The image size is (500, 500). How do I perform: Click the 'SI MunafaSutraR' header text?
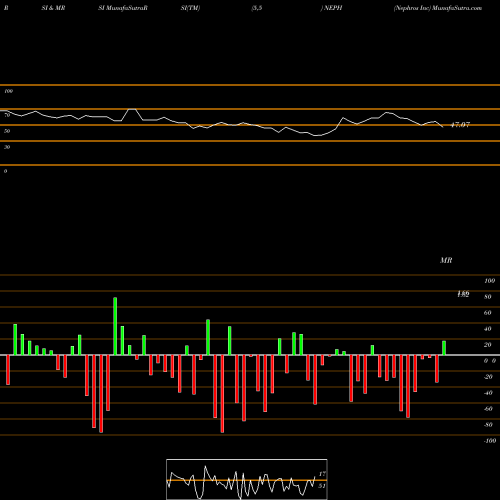point(123,8)
